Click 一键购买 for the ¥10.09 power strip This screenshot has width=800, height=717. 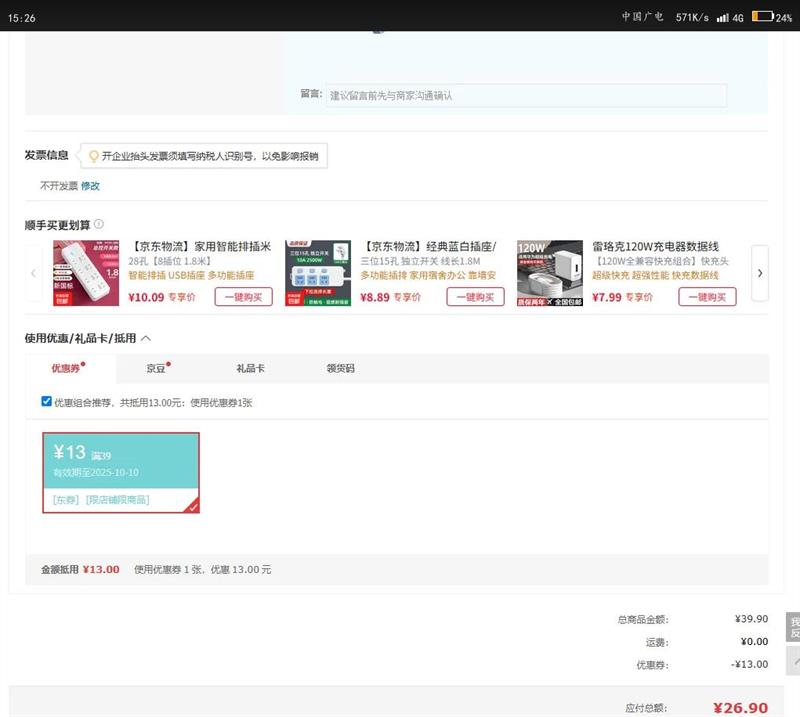(243, 297)
